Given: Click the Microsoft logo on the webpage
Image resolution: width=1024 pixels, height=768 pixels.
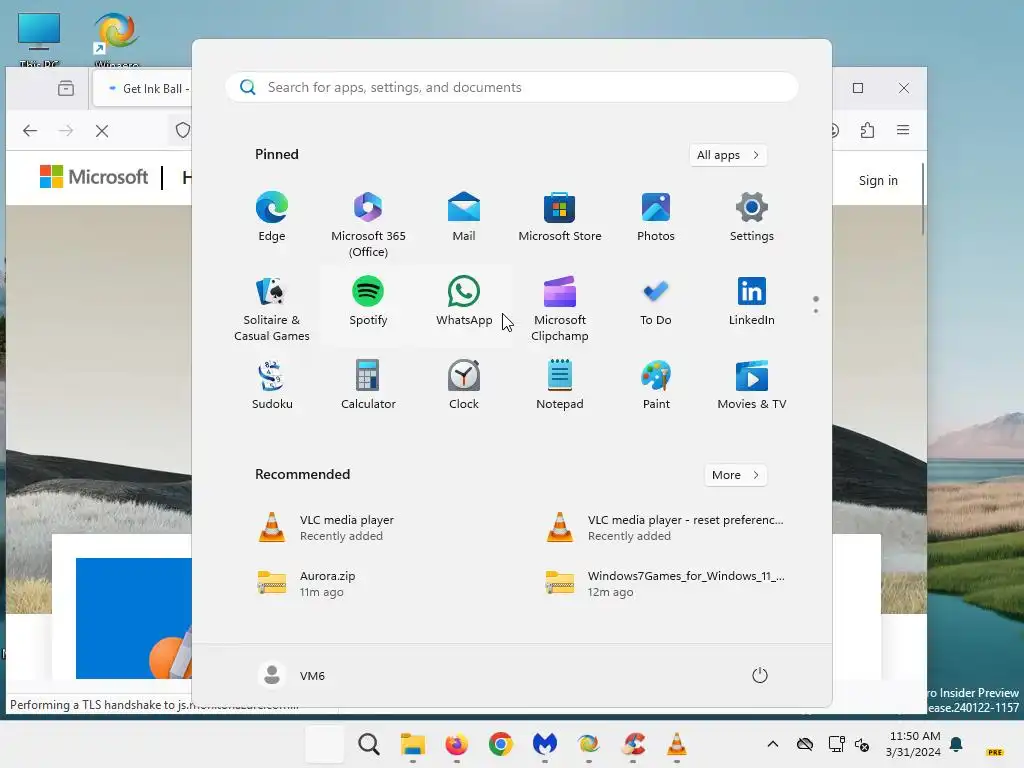Looking at the screenshot, I should point(93,177).
